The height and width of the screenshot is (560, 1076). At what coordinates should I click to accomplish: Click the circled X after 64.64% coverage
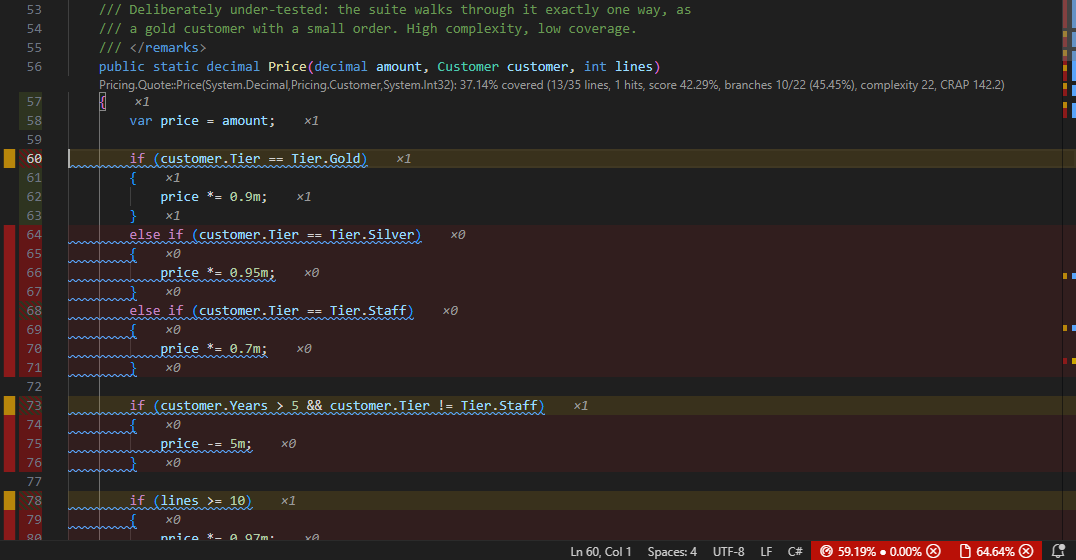1026,551
